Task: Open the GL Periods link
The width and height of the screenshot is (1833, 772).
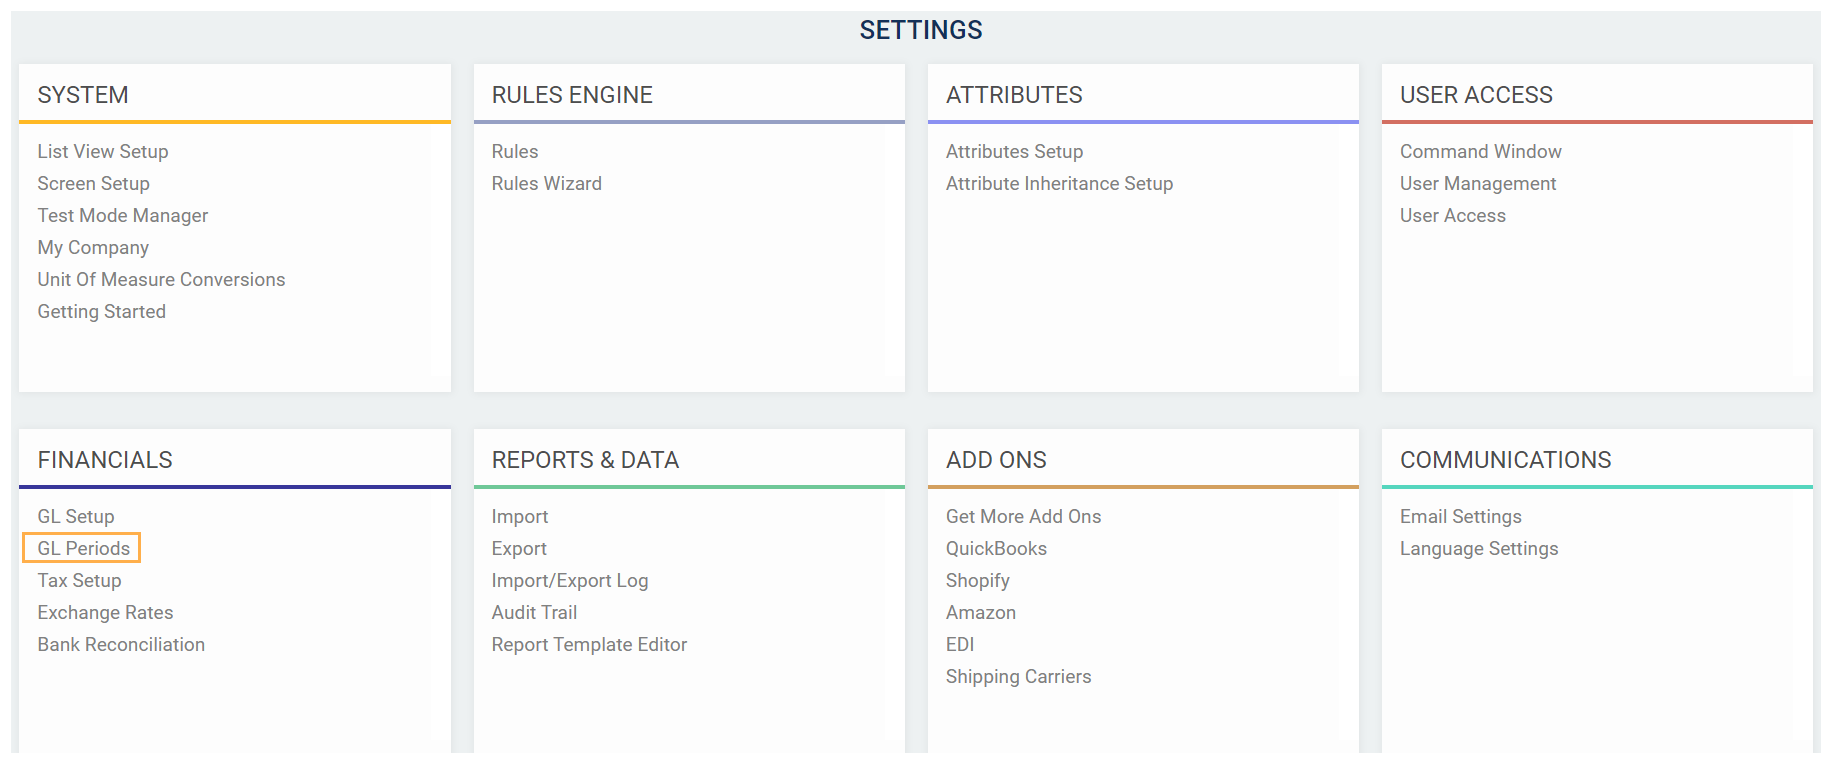Action: [x=84, y=548]
